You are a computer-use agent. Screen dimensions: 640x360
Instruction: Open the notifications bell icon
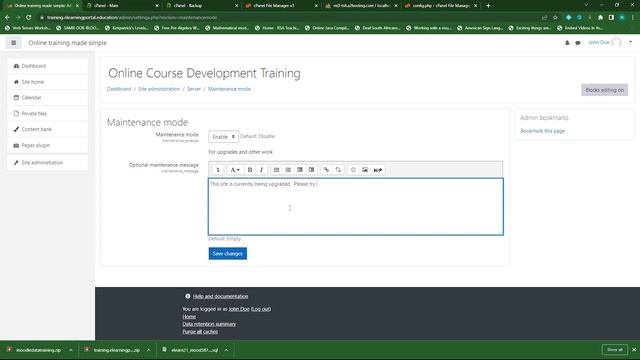pos(567,42)
